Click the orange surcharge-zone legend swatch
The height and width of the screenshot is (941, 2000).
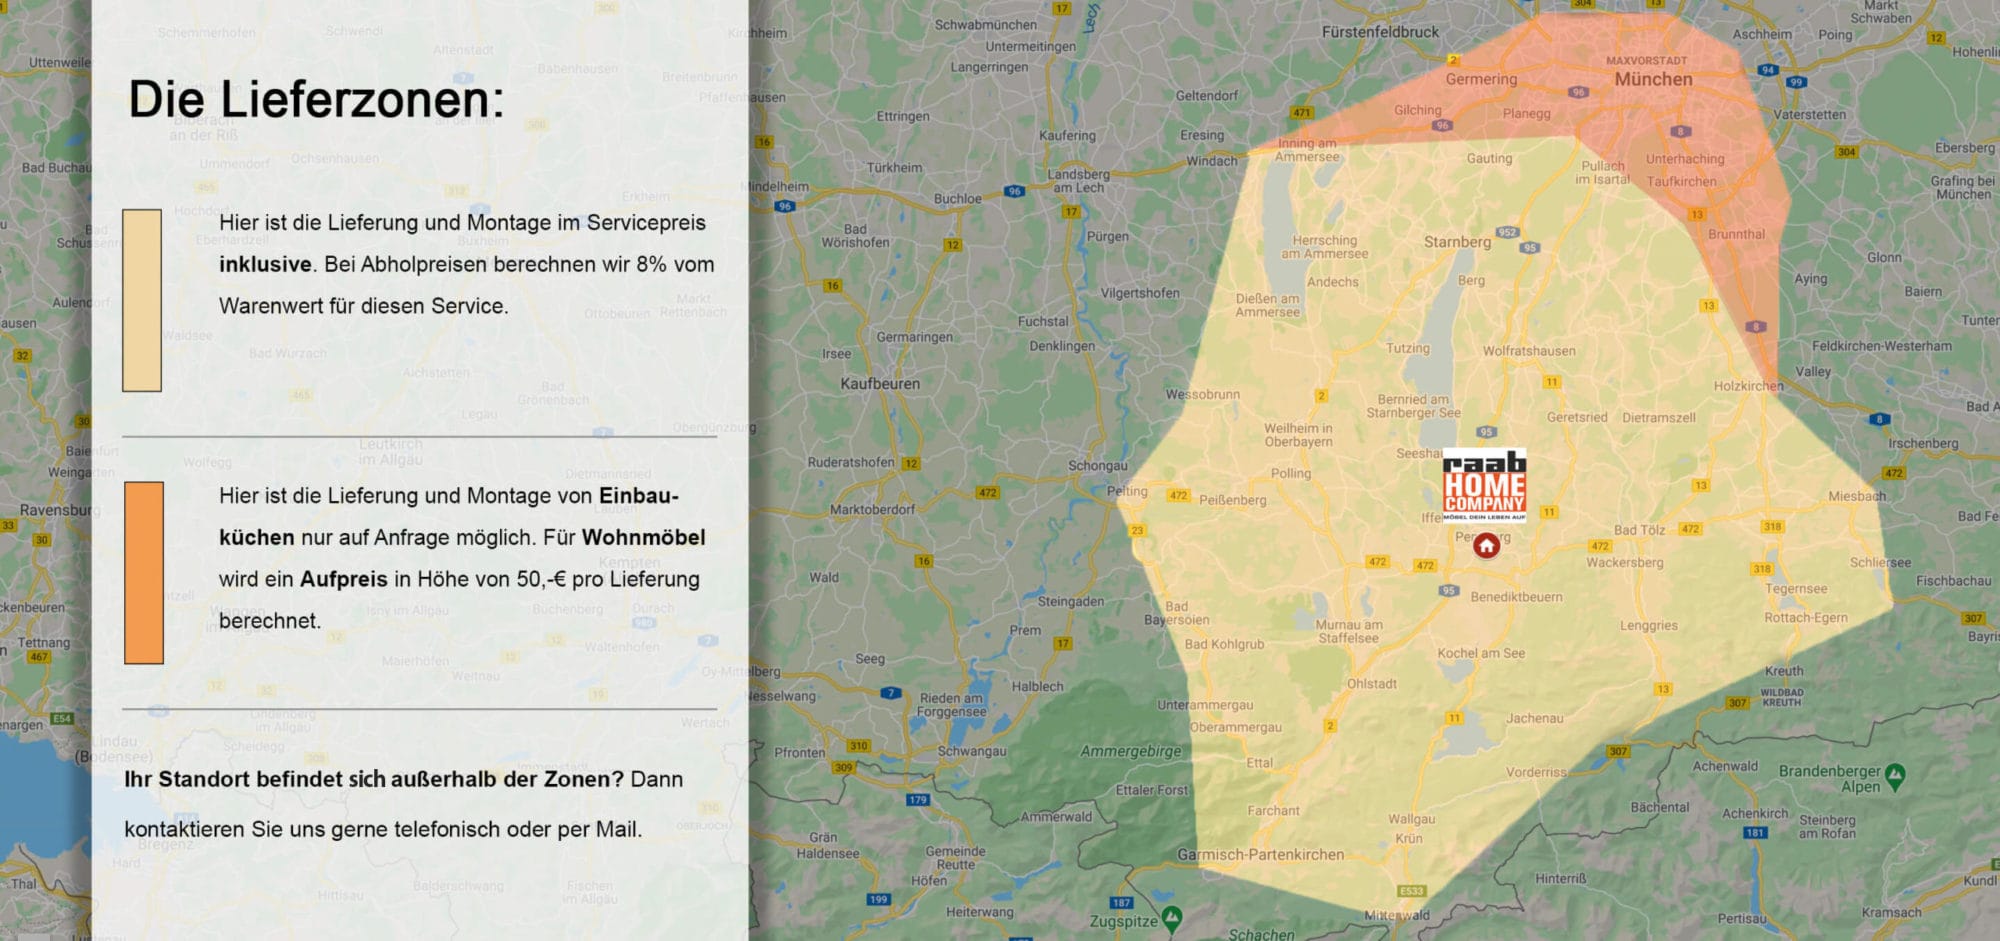tap(144, 573)
